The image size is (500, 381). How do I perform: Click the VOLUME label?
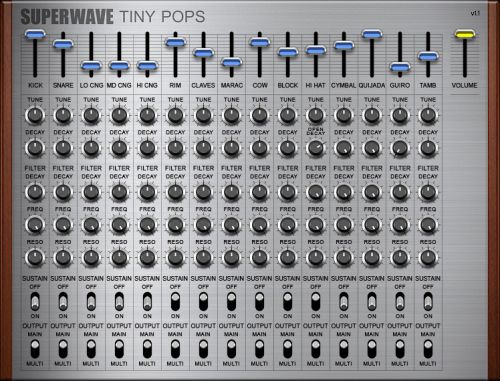click(464, 85)
